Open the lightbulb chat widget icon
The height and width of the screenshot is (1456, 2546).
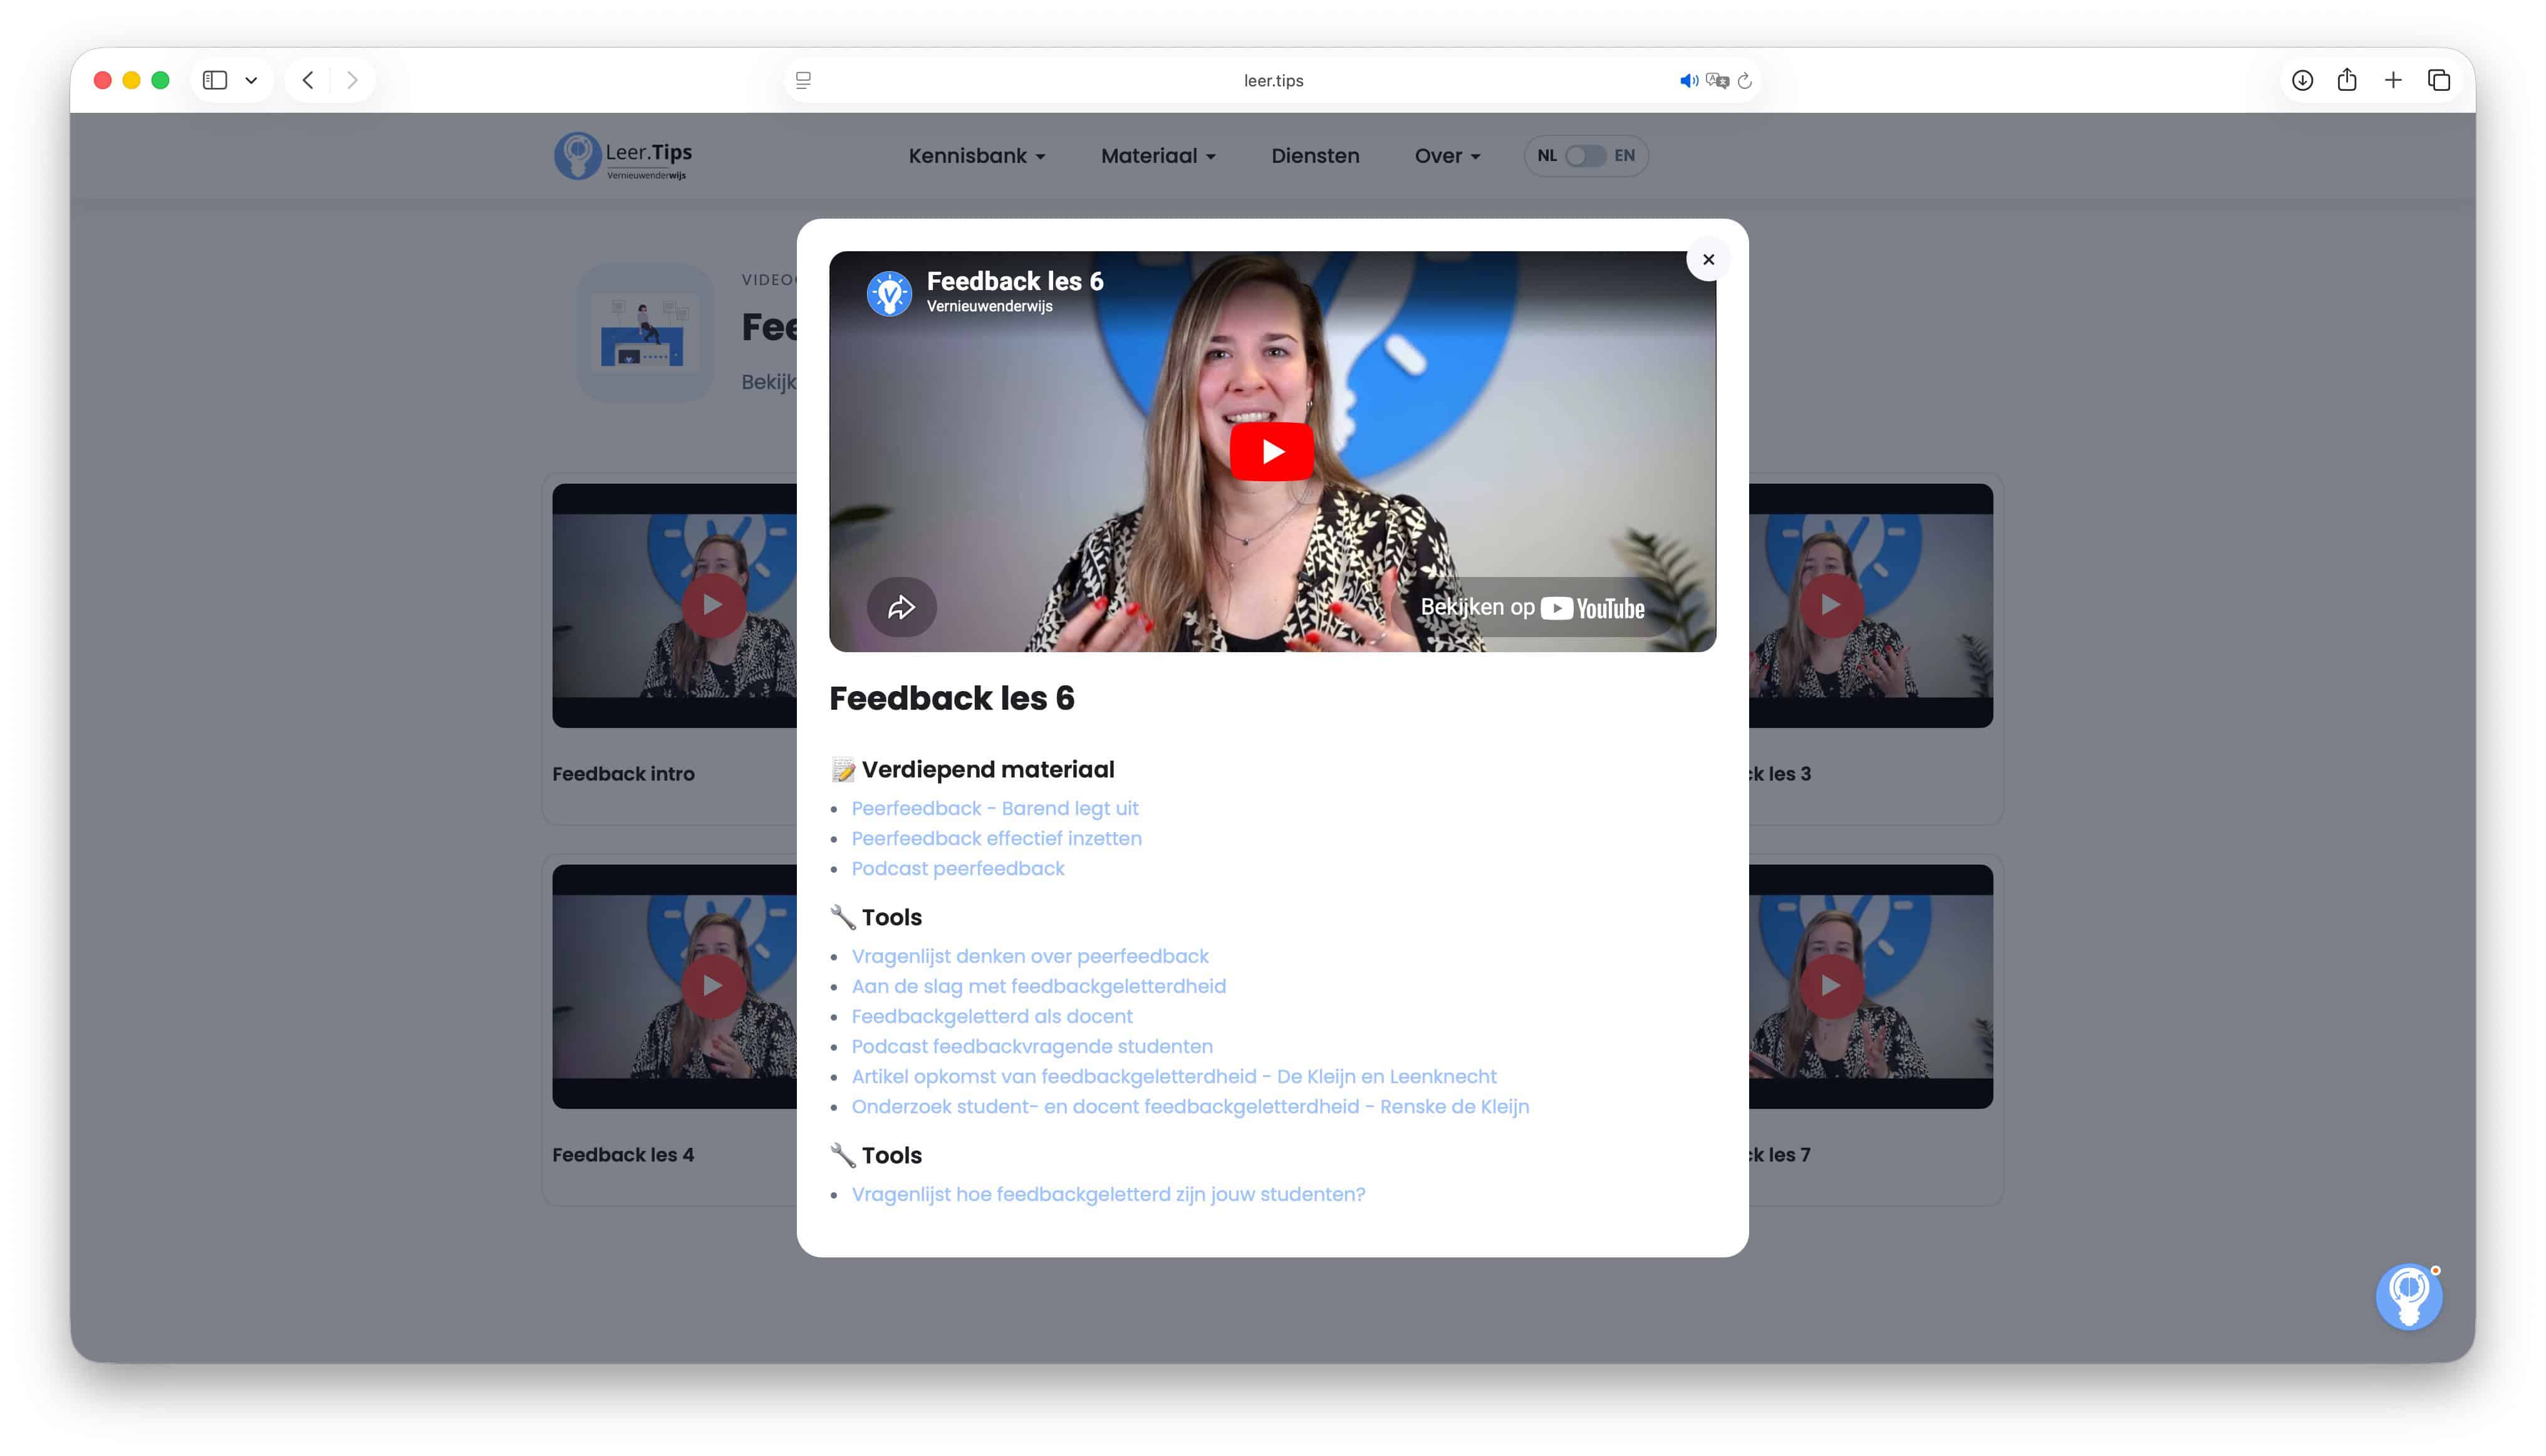(x=2408, y=1296)
